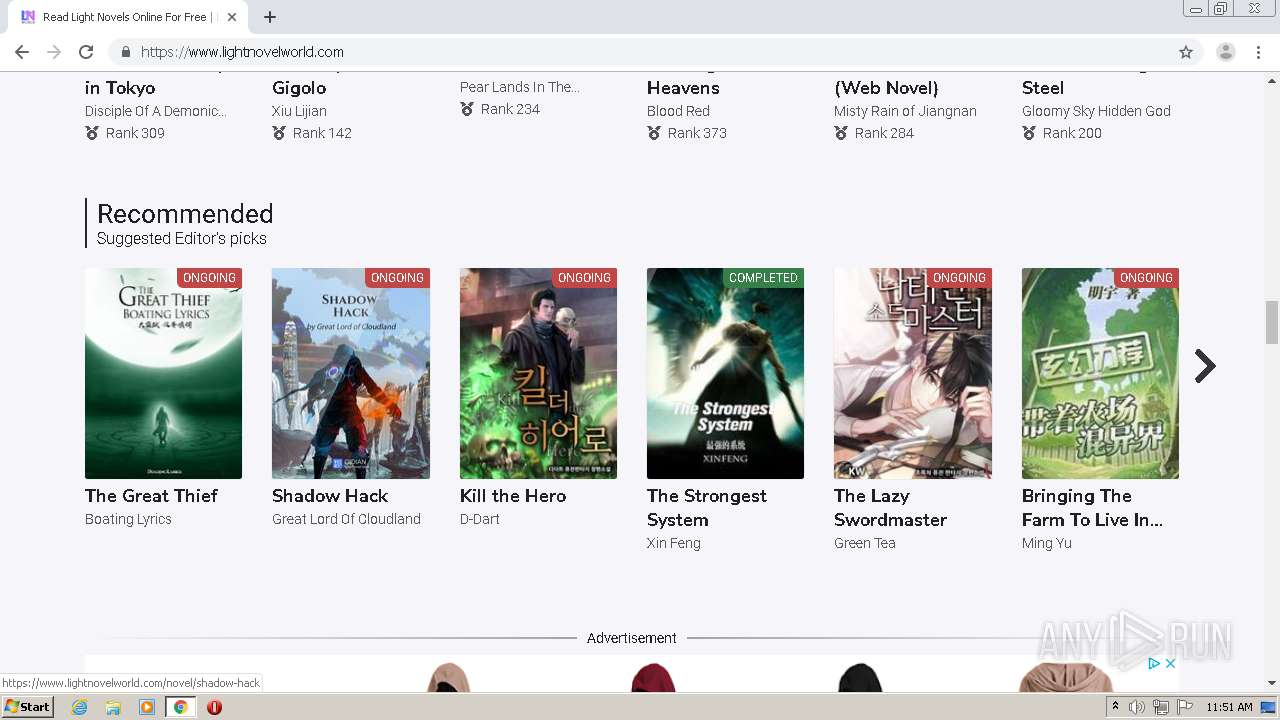Image resolution: width=1280 pixels, height=720 pixels.
Task: Open the Chrome three-dot menu
Action: click(1258, 52)
